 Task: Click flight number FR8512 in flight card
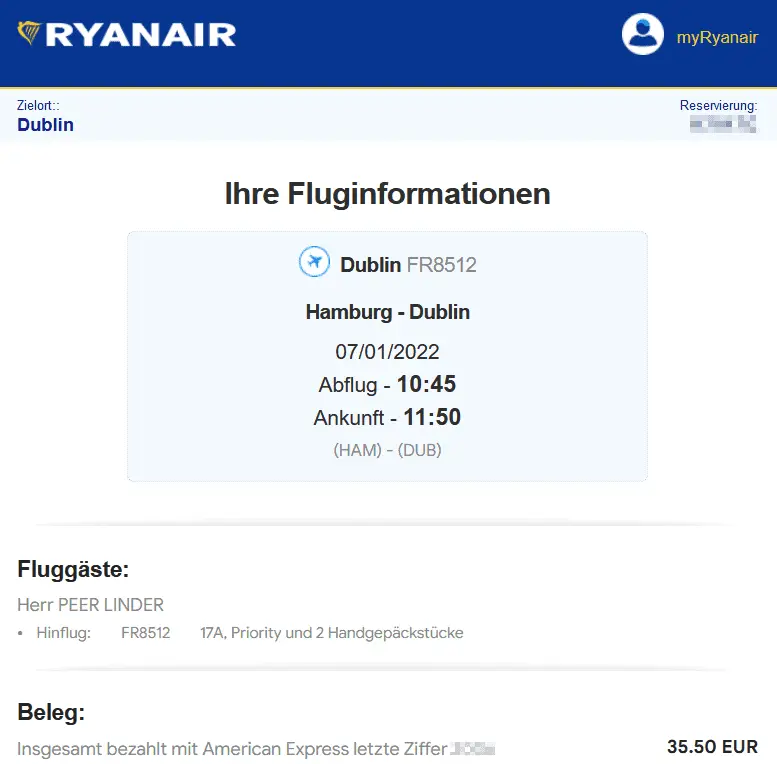coord(441,265)
